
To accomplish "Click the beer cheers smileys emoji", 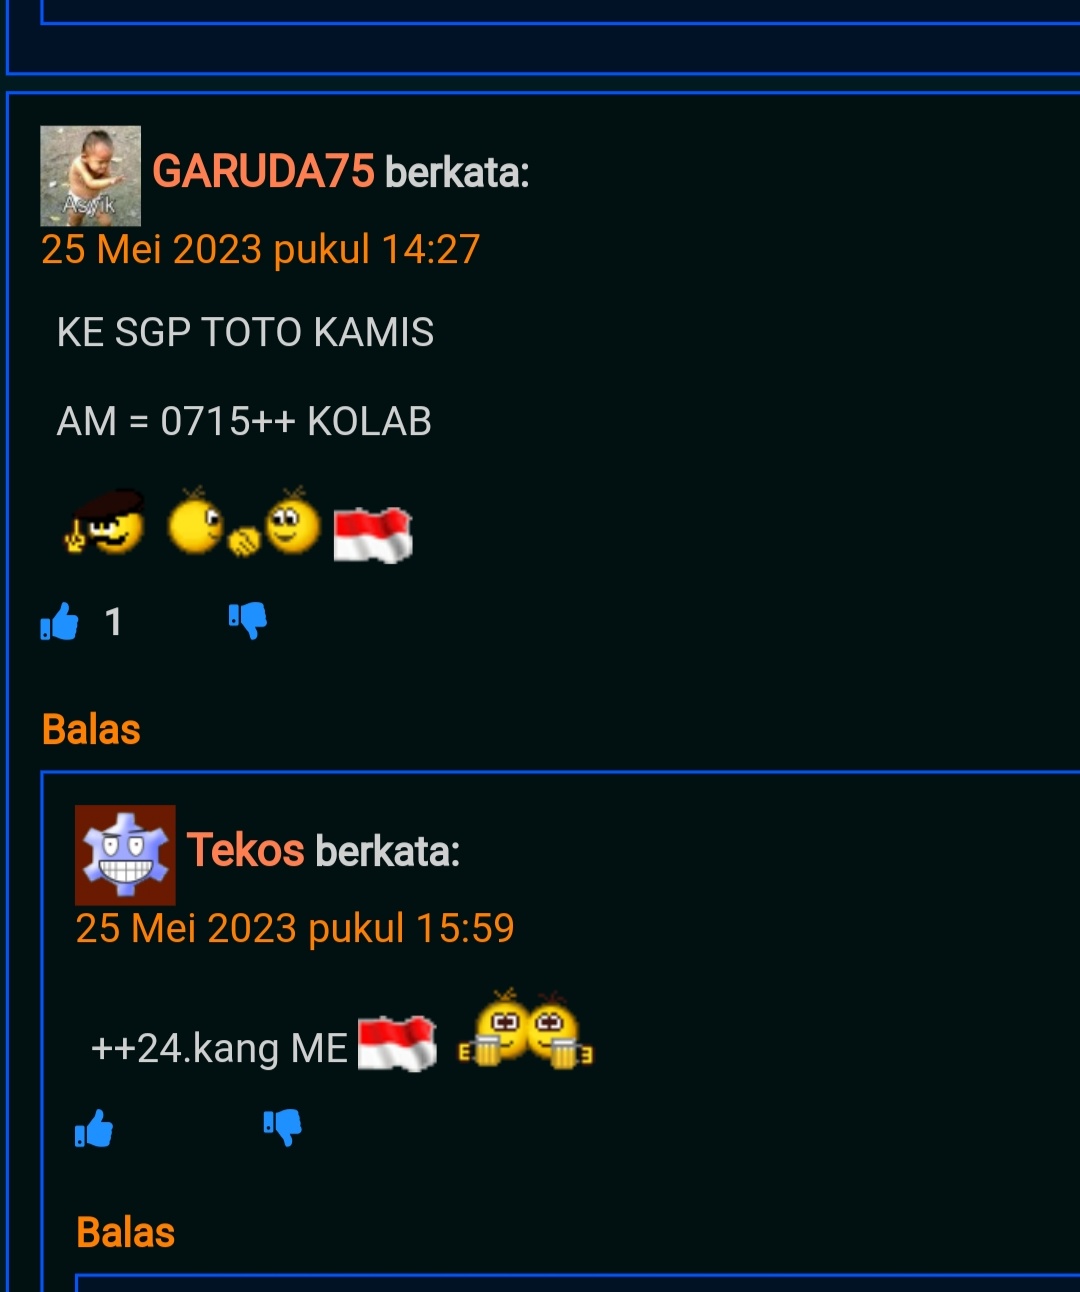I will coord(526,1029).
